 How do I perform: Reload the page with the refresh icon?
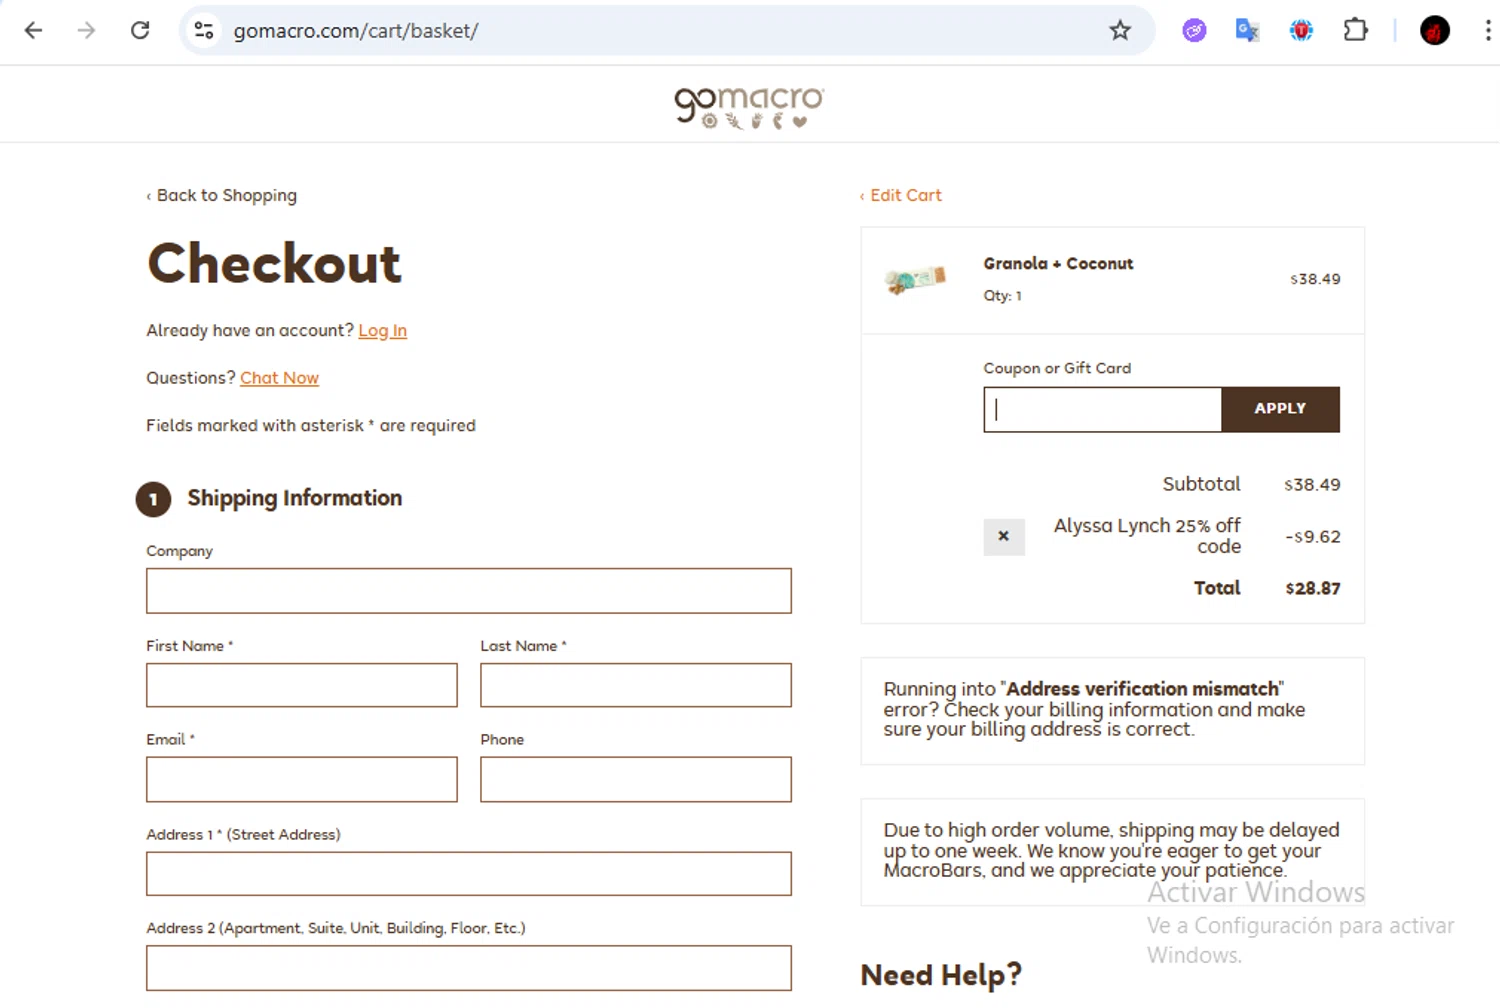click(140, 30)
